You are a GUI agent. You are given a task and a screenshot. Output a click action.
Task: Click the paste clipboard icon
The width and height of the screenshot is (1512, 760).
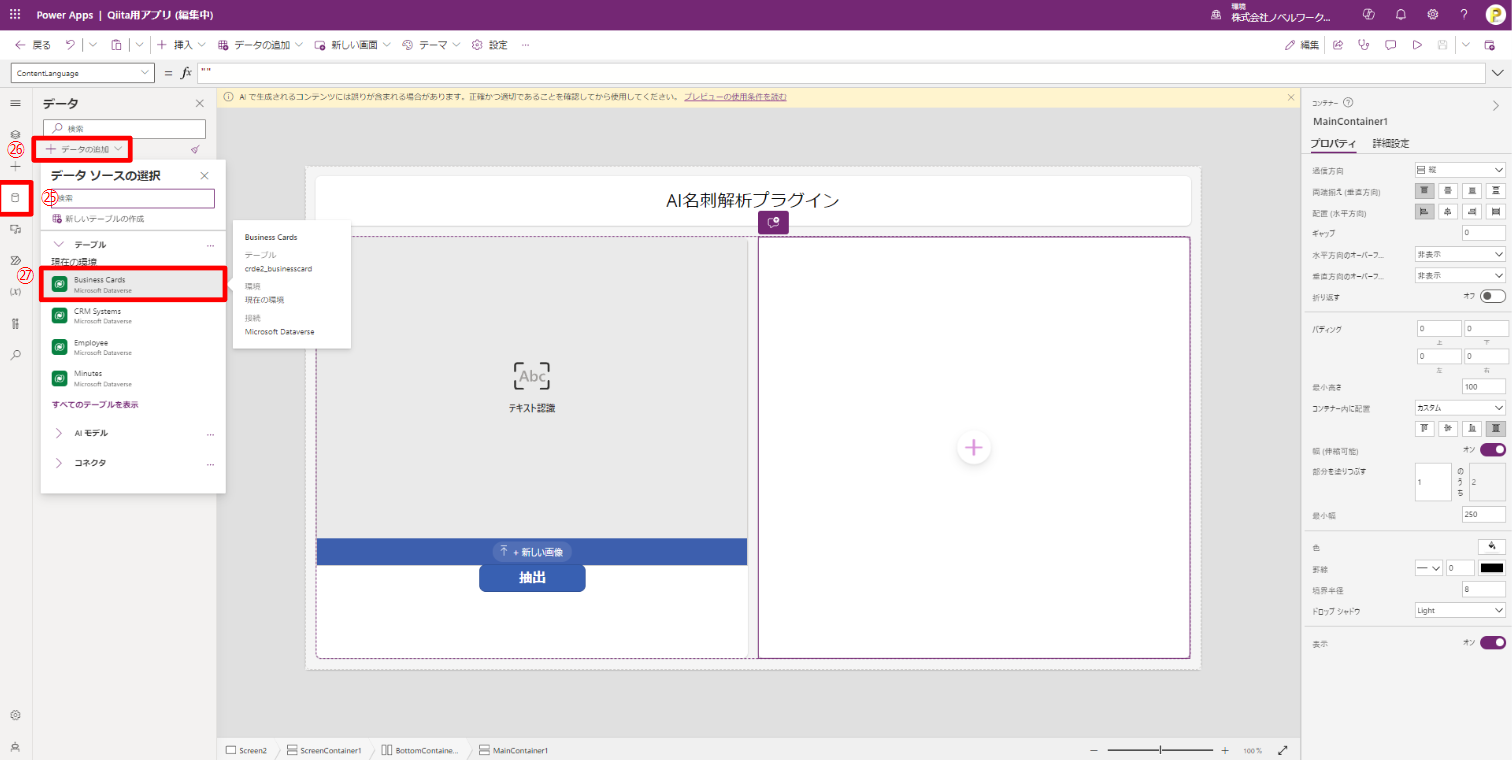116,45
